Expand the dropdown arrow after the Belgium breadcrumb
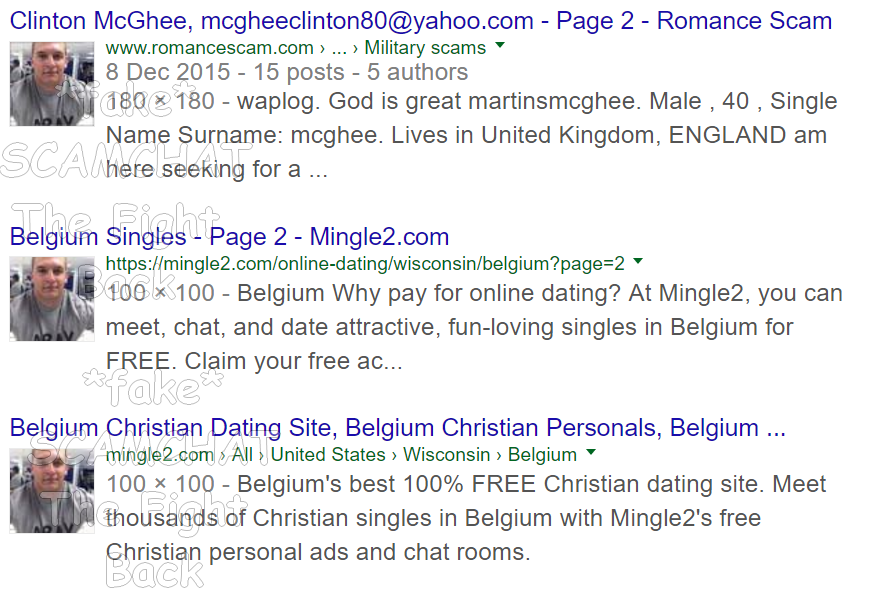 click(591, 452)
